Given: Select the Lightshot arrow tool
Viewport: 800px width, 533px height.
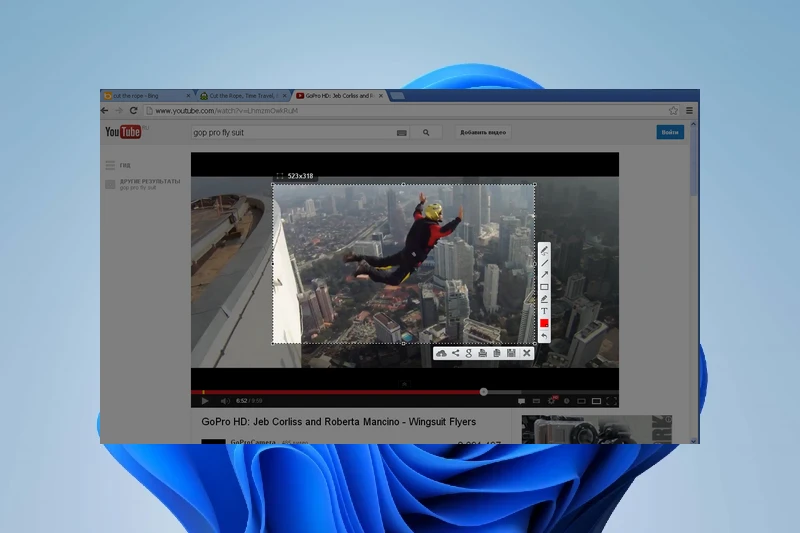Looking at the screenshot, I should (x=544, y=275).
